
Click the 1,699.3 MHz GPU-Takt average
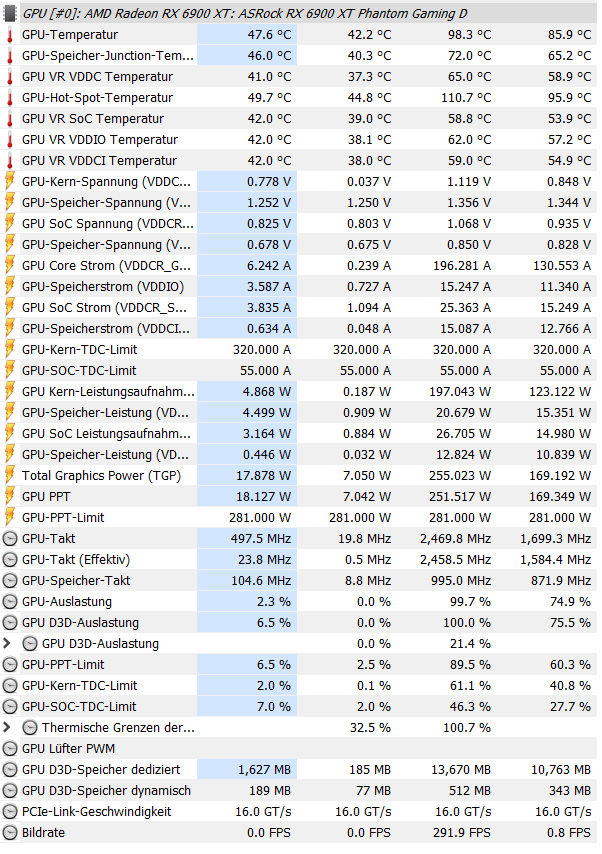(556, 539)
